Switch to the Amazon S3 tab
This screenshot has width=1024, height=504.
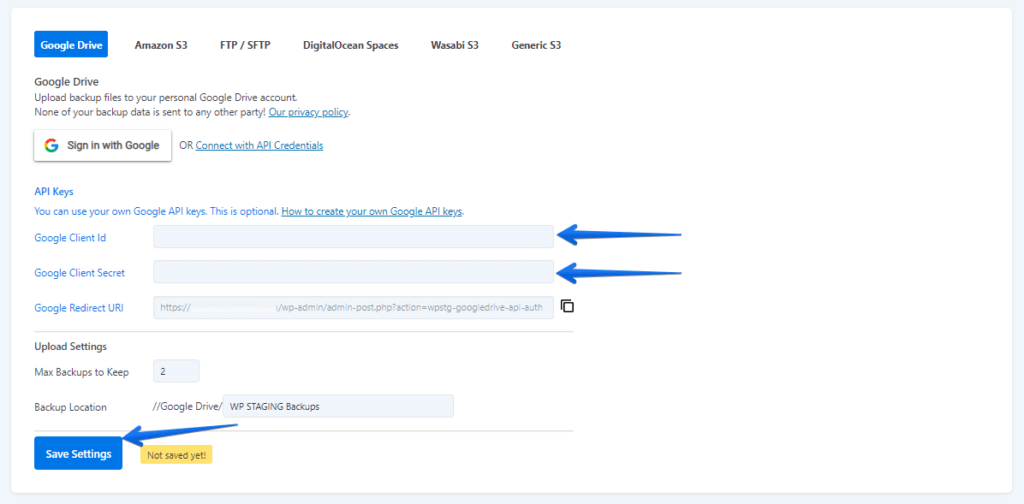[x=161, y=45]
